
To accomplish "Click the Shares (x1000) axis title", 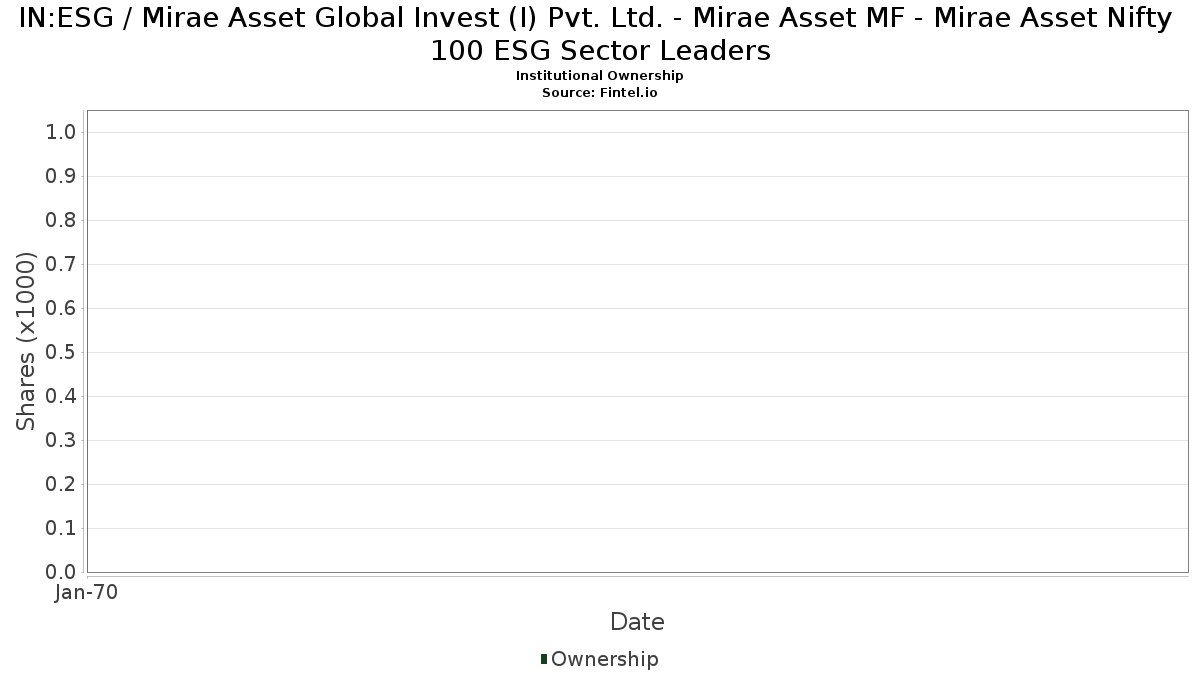I will pos(26,341).
